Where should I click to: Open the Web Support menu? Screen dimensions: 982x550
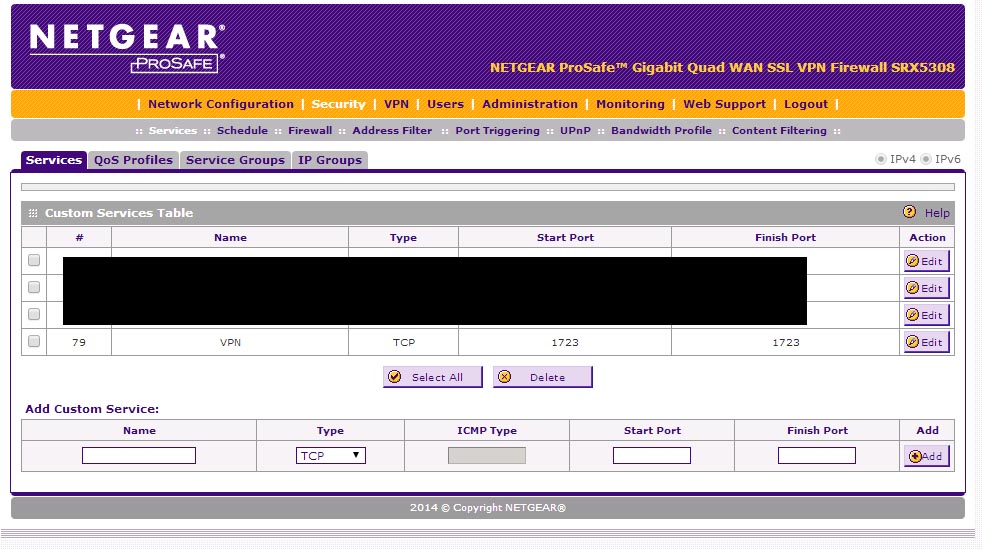point(724,104)
